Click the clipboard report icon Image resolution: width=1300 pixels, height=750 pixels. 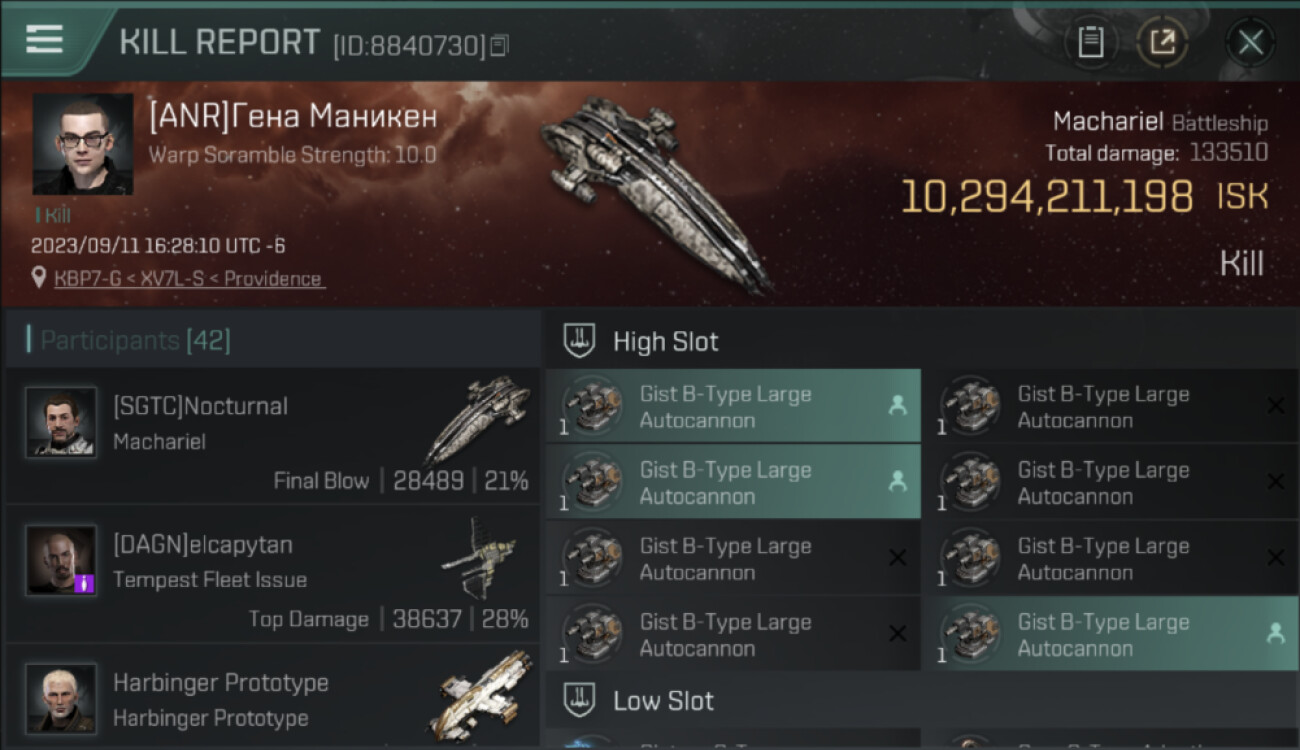(x=1090, y=42)
